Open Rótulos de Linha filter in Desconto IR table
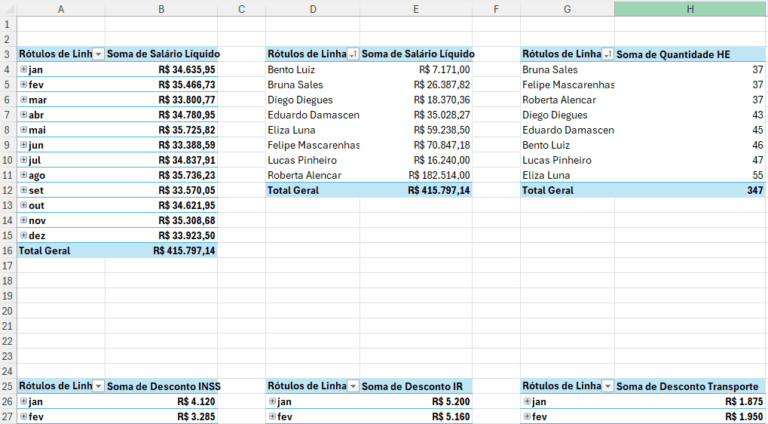This screenshot has width=768, height=424. 353,386
